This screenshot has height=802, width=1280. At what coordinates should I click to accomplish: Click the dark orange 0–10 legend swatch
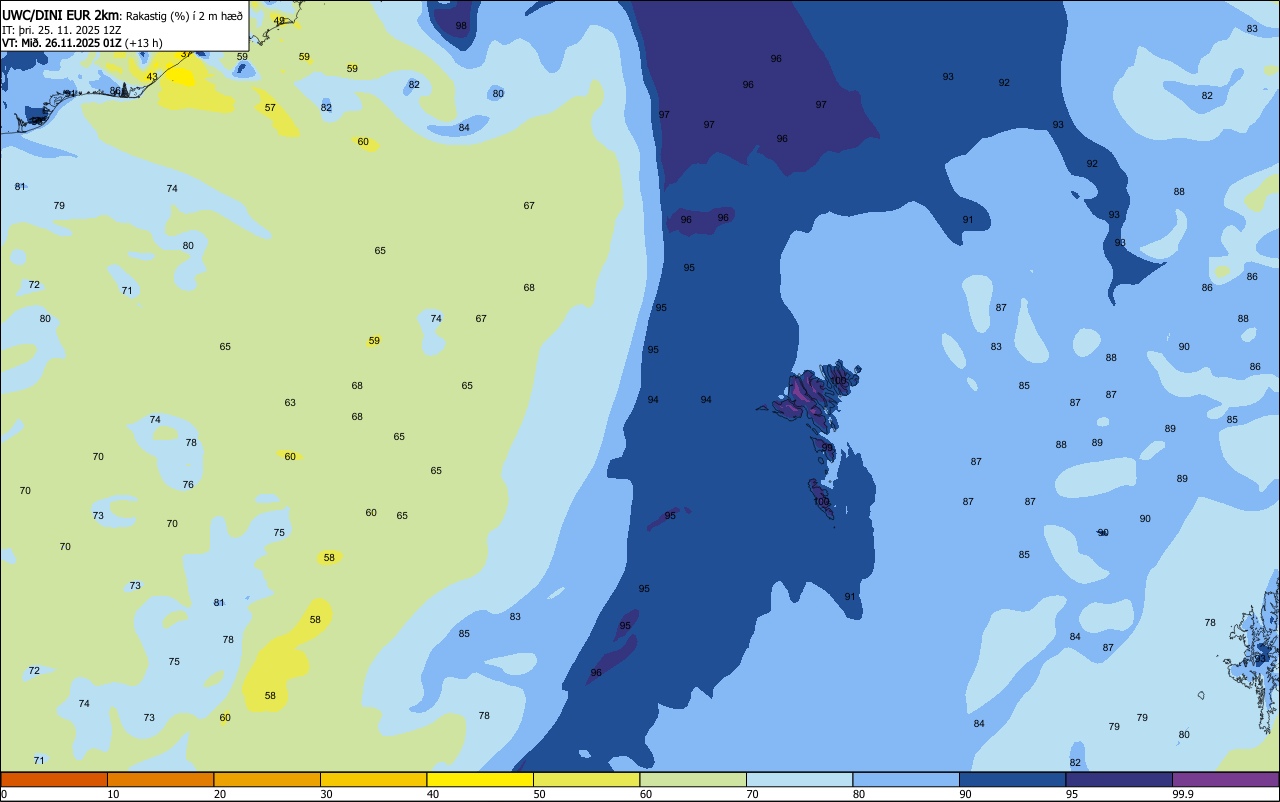point(54,779)
